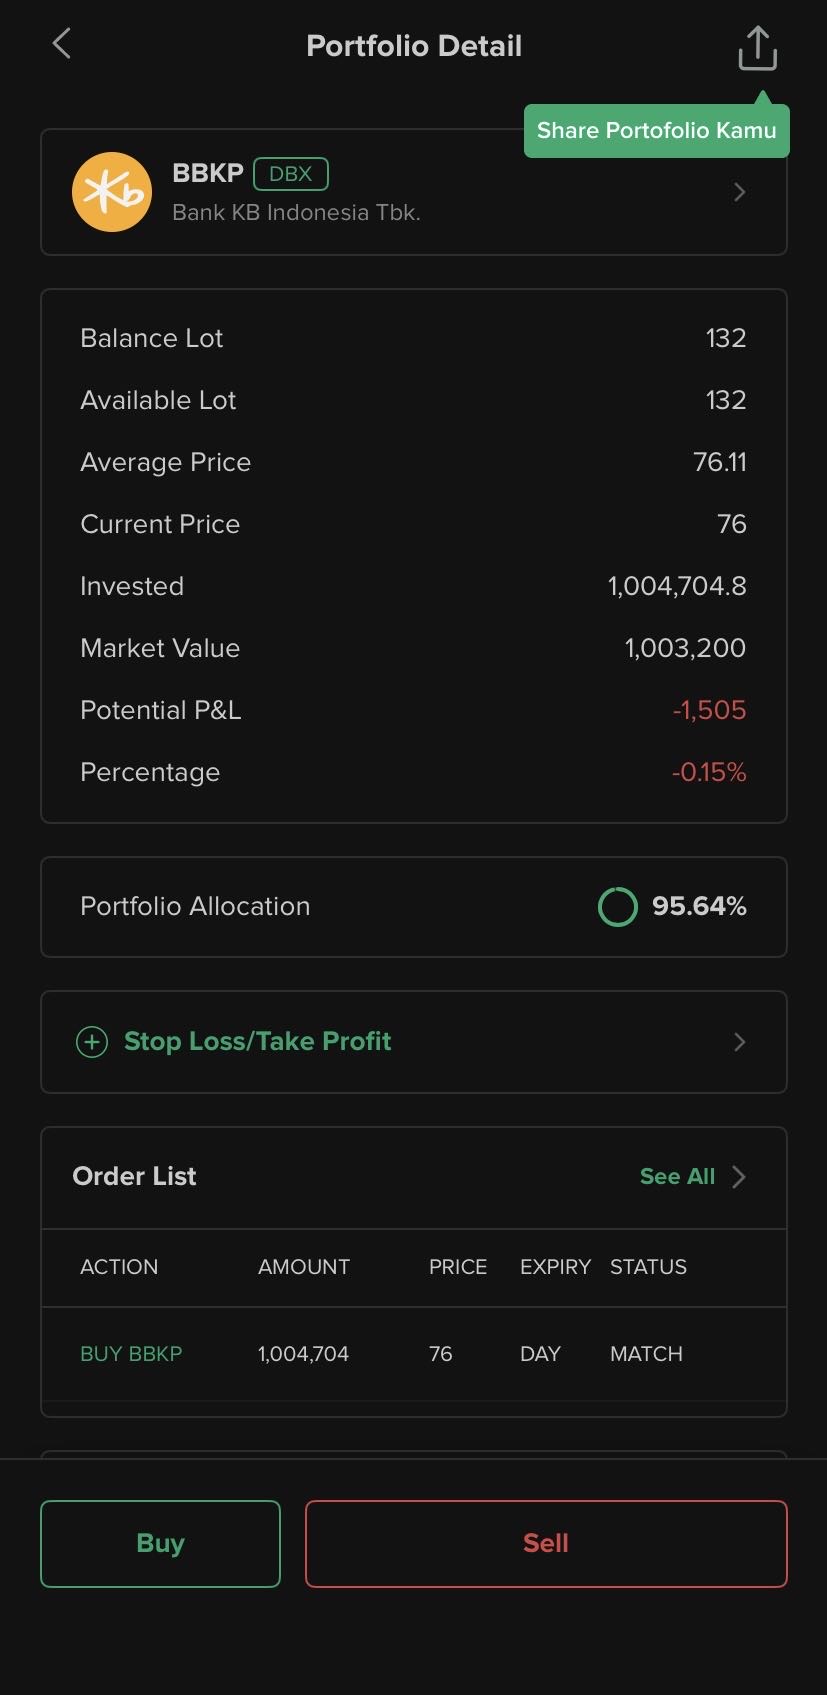
Task: Expand Stop Loss/Take Profit chevron
Action: click(740, 1042)
